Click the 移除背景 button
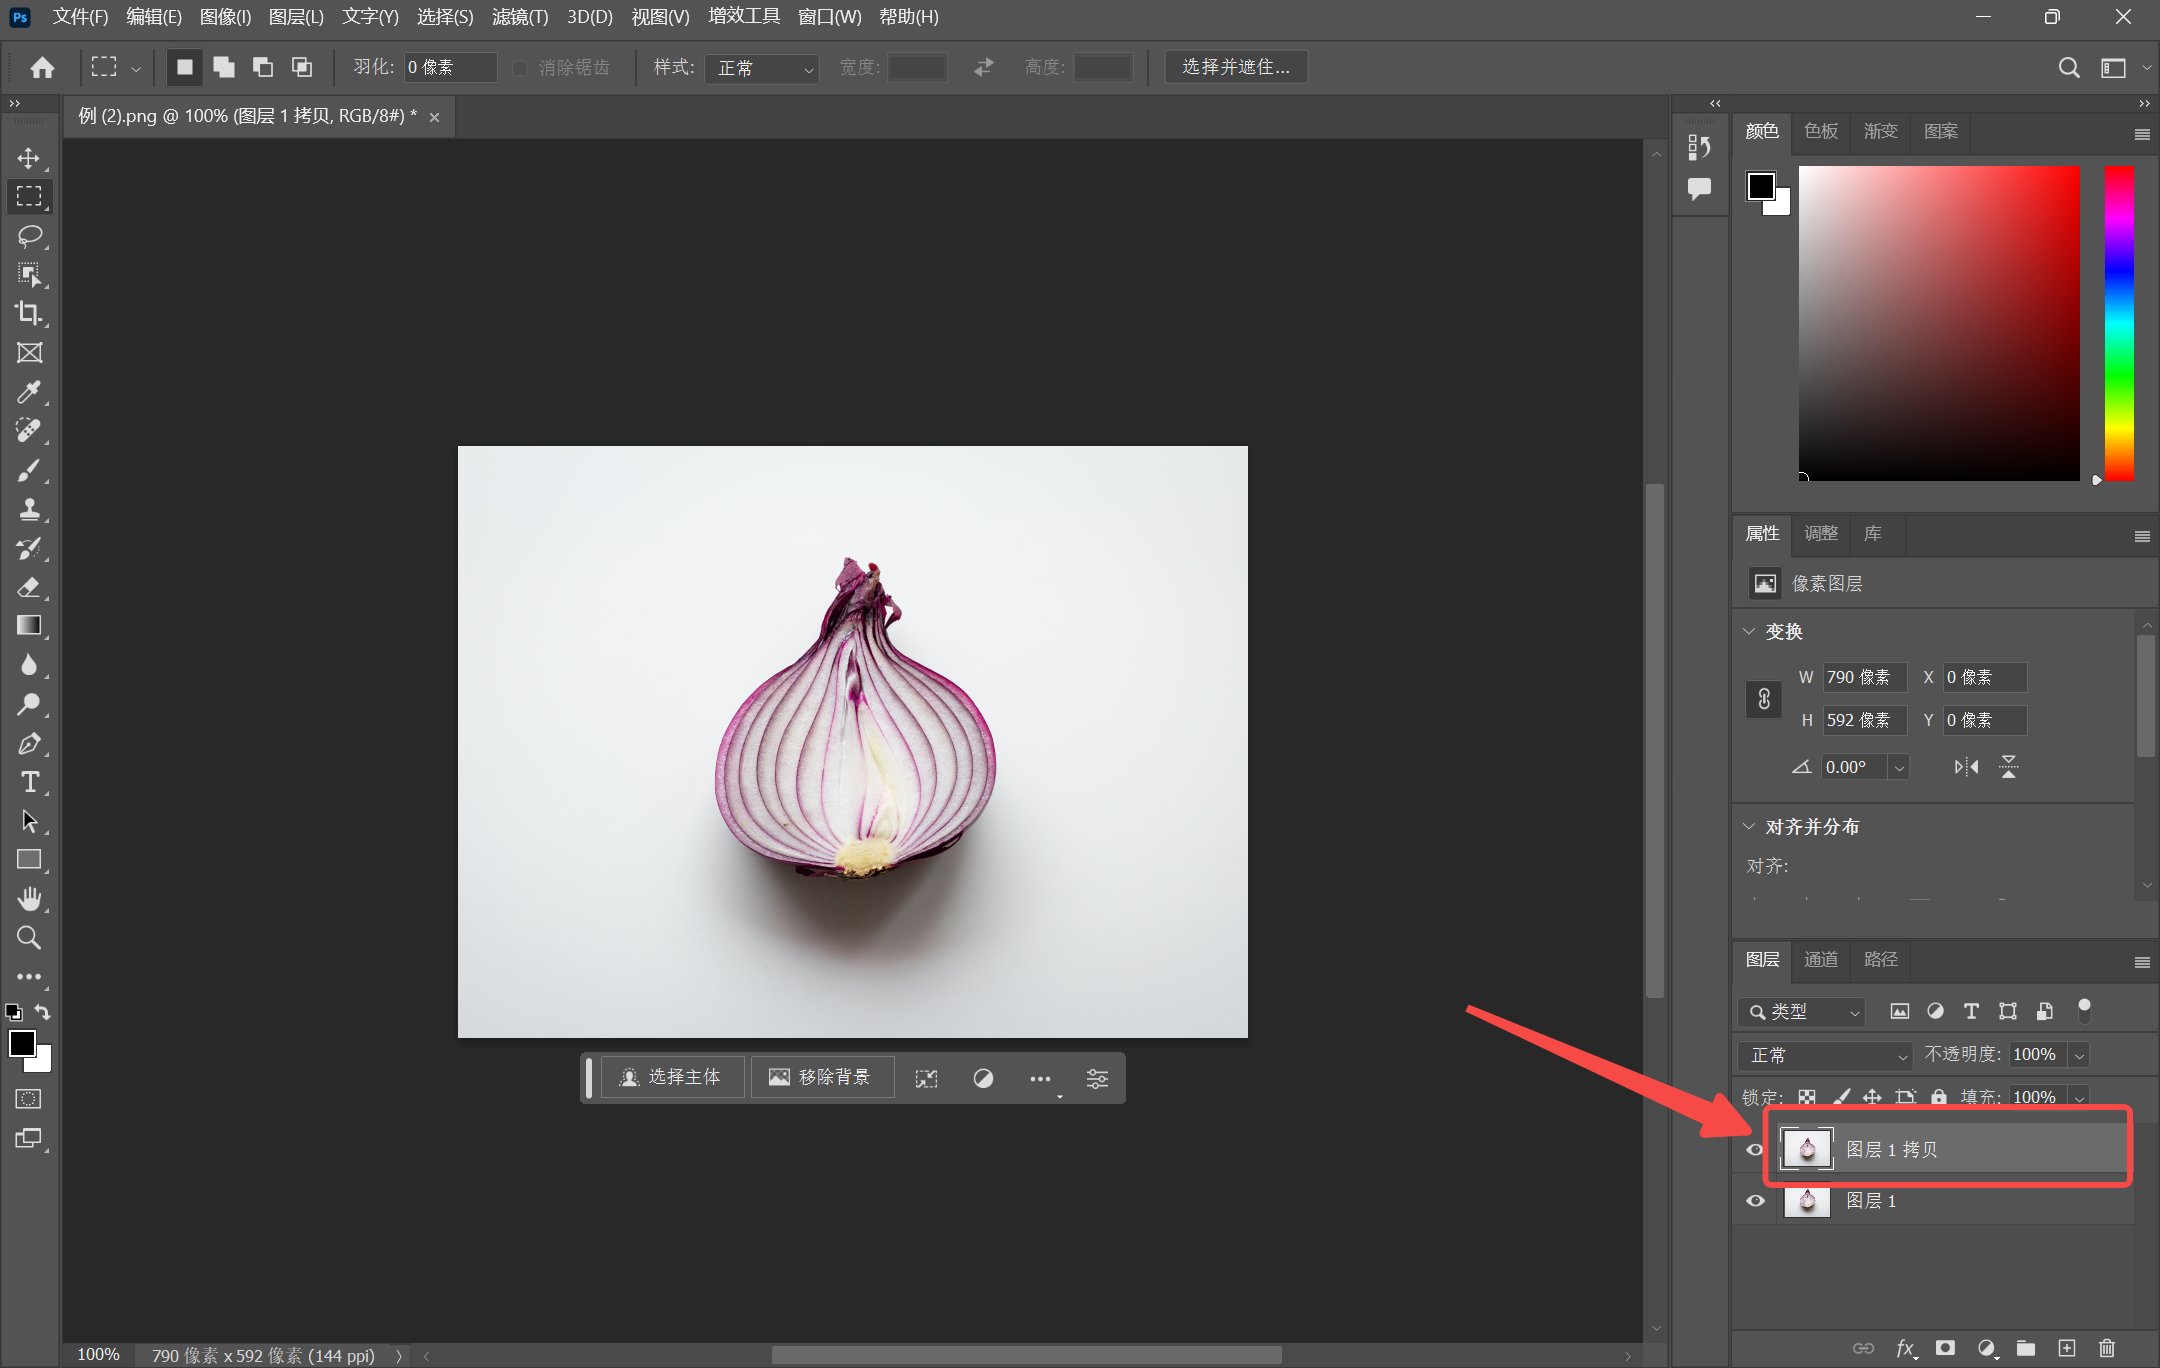The height and width of the screenshot is (1368, 2160). click(821, 1077)
